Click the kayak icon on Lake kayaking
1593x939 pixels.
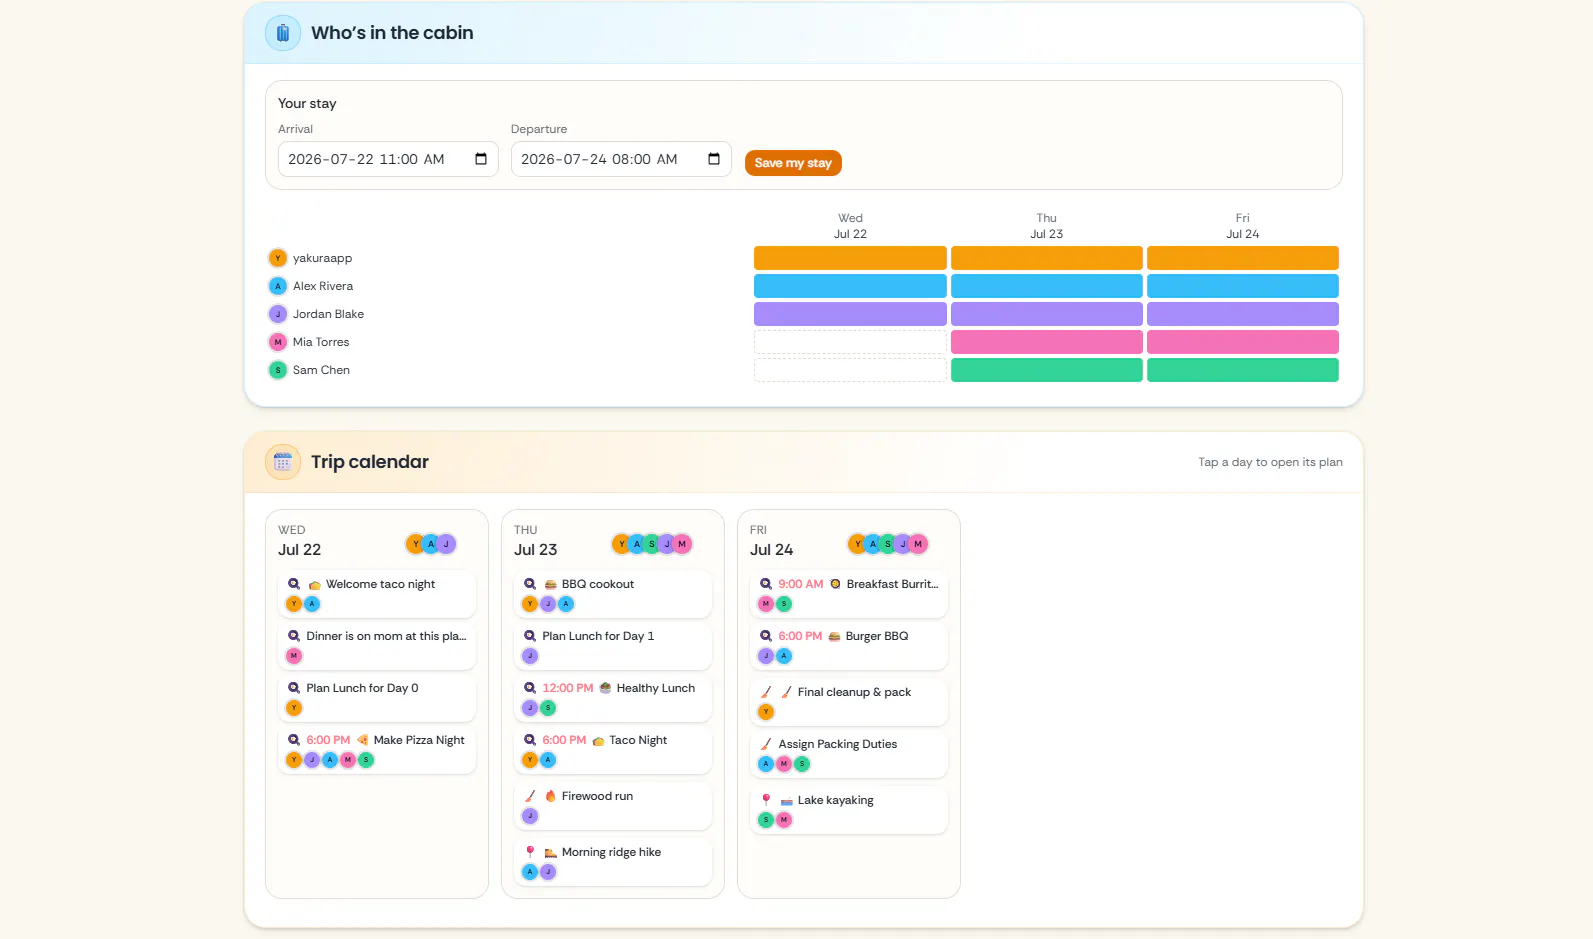click(x=786, y=801)
